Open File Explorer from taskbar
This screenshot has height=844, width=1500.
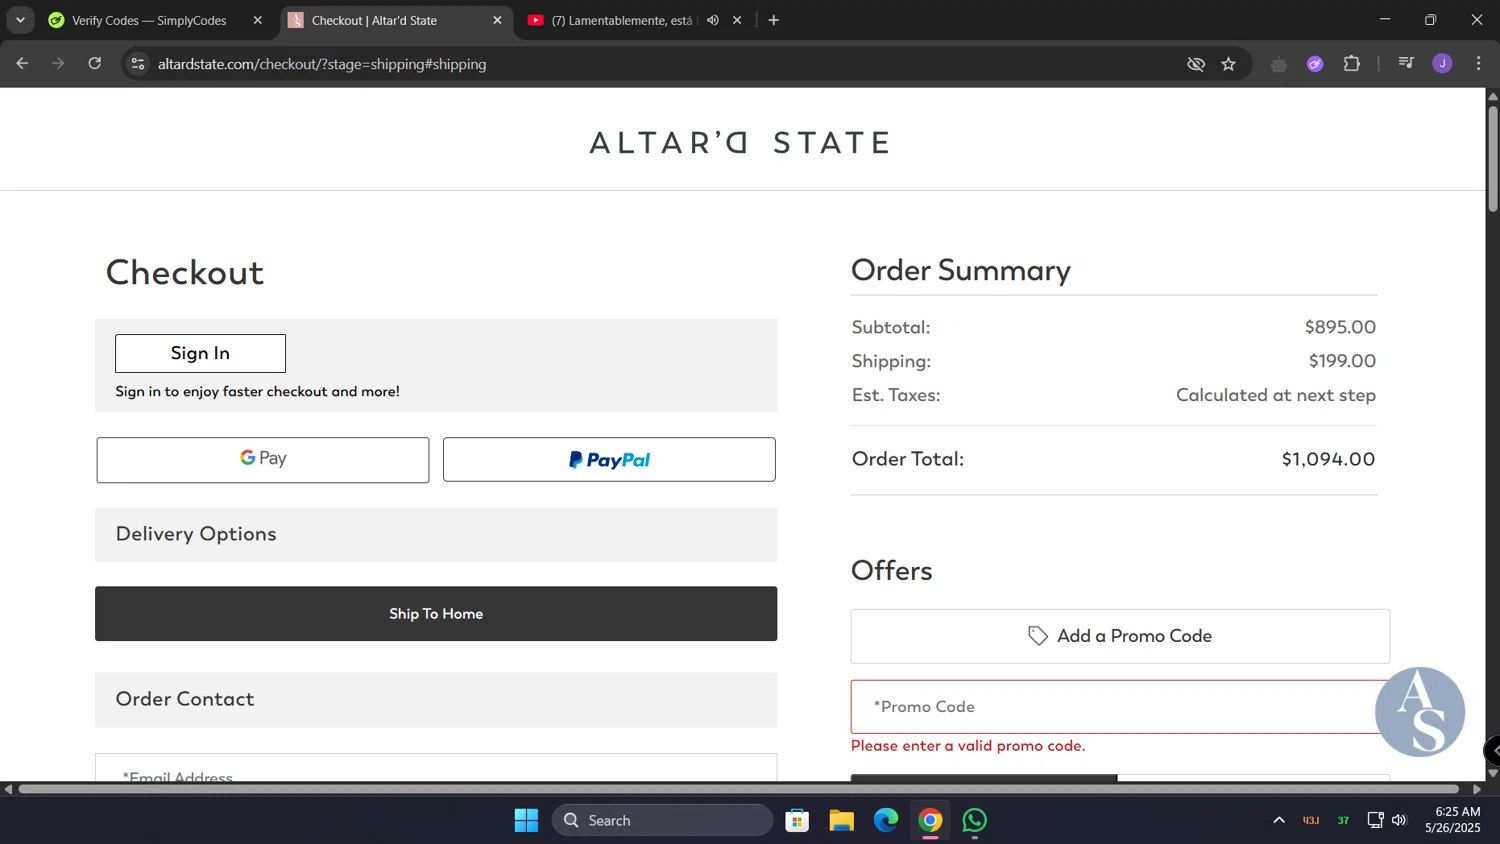[x=841, y=820]
